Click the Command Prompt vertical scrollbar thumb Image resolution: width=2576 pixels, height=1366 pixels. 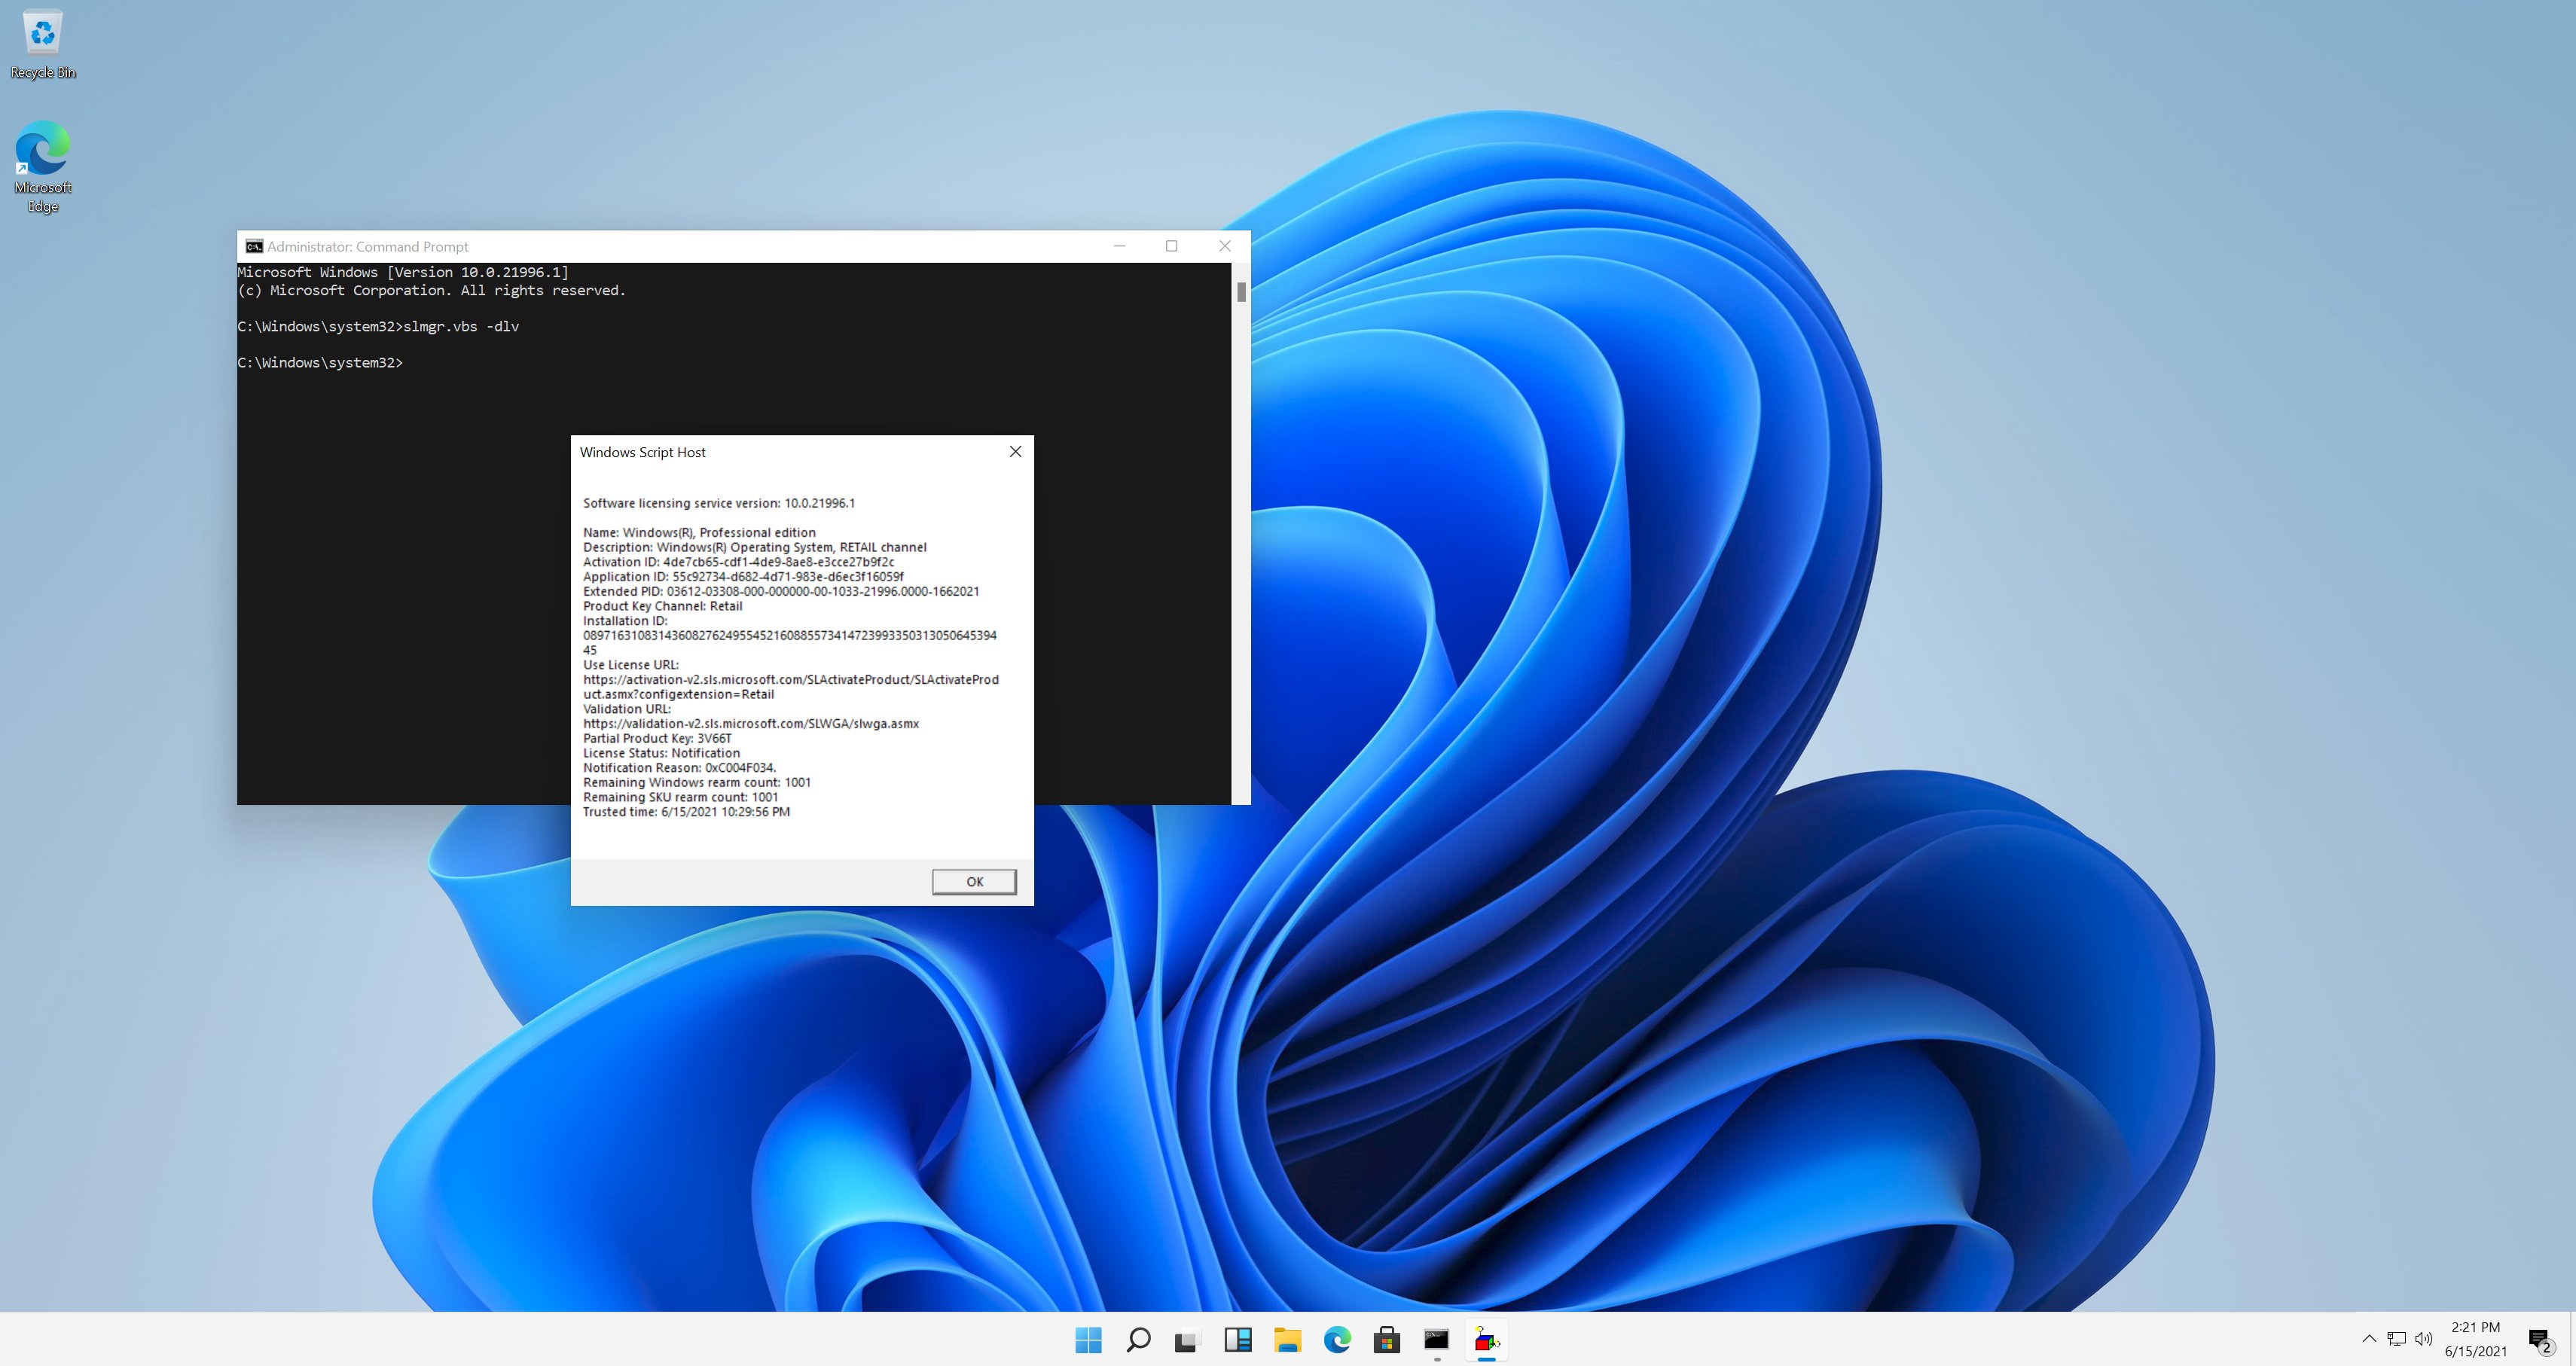pyautogui.click(x=1241, y=292)
